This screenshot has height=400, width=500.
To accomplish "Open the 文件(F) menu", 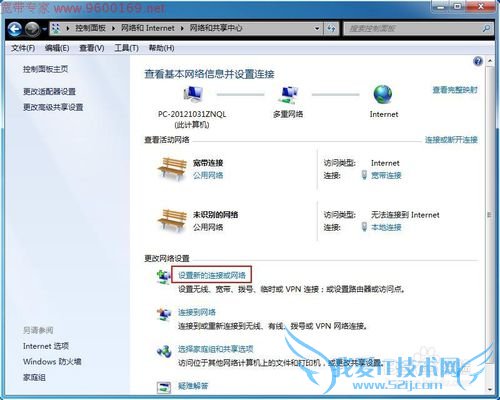I will coord(23,48).
